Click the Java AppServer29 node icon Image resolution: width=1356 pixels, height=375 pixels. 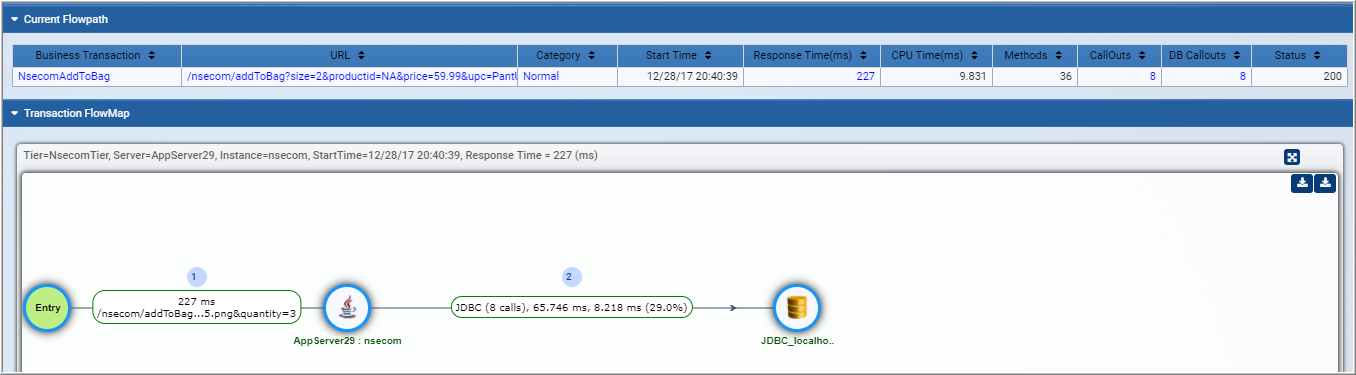click(x=347, y=308)
